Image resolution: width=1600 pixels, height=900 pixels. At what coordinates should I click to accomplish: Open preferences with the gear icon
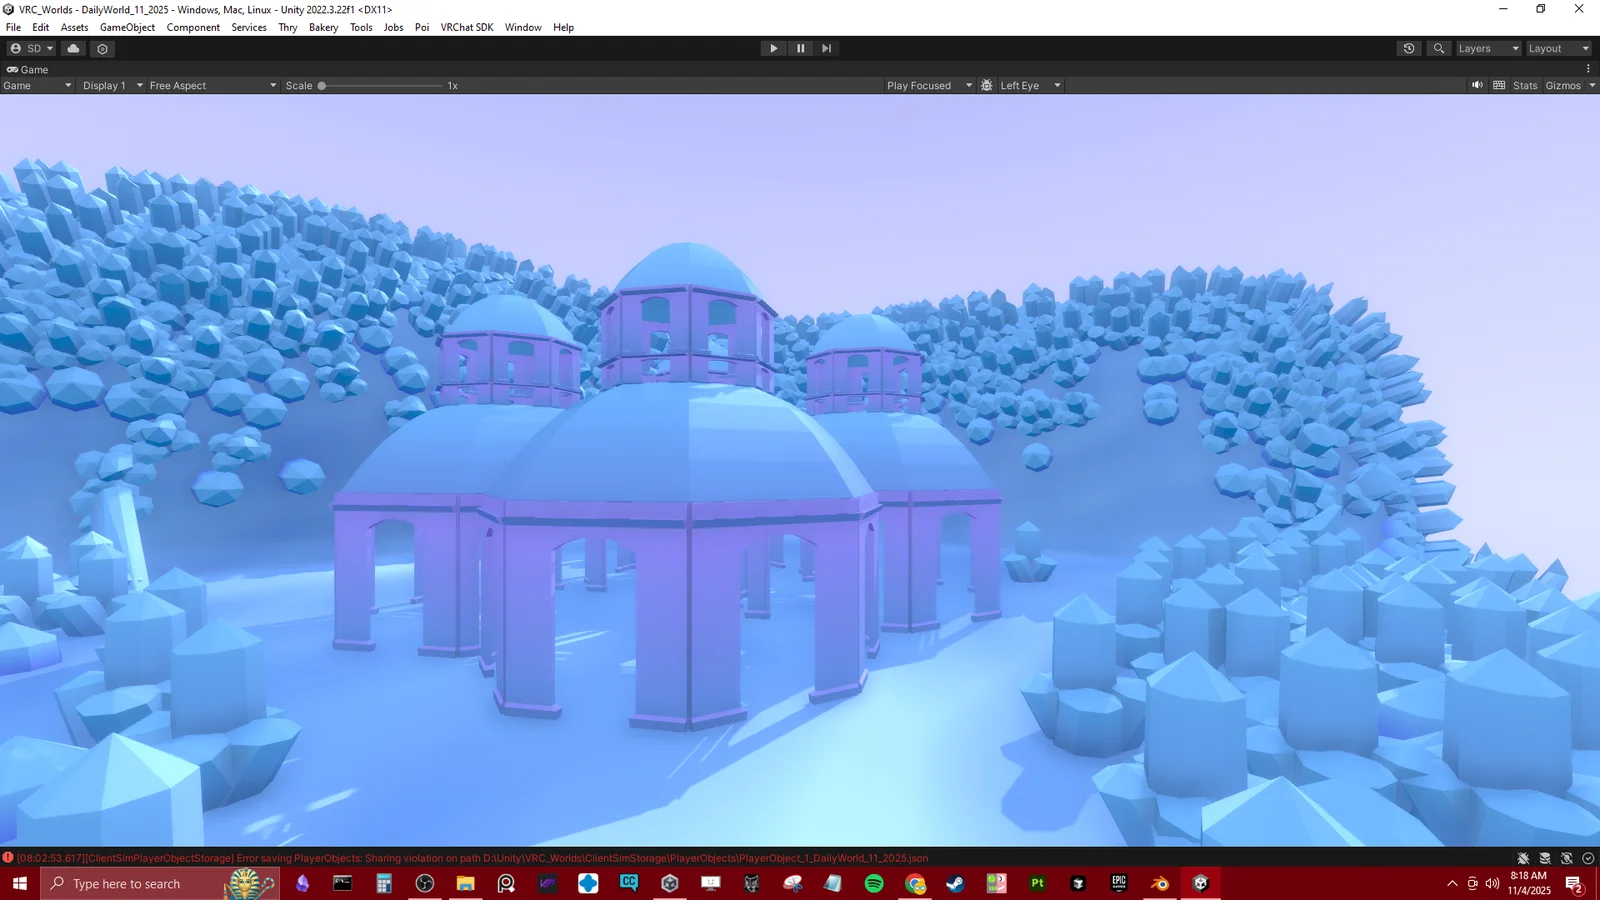(x=102, y=48)
